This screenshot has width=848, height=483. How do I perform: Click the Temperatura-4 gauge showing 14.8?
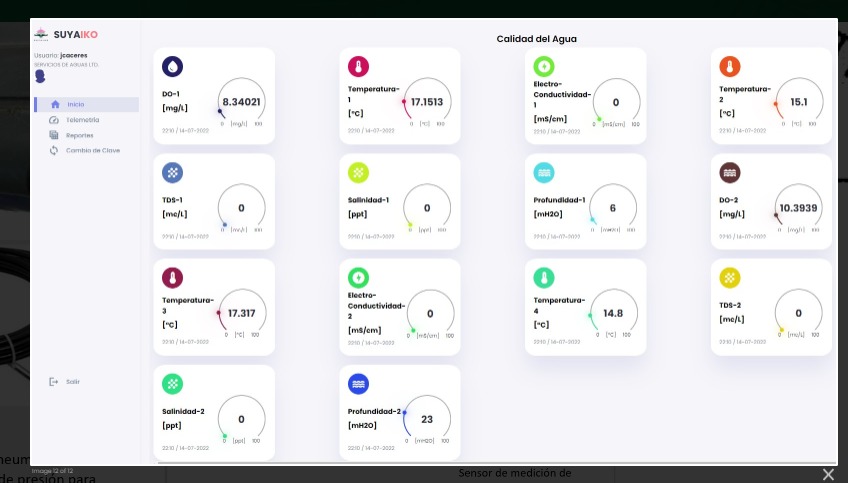pos(613,313)
